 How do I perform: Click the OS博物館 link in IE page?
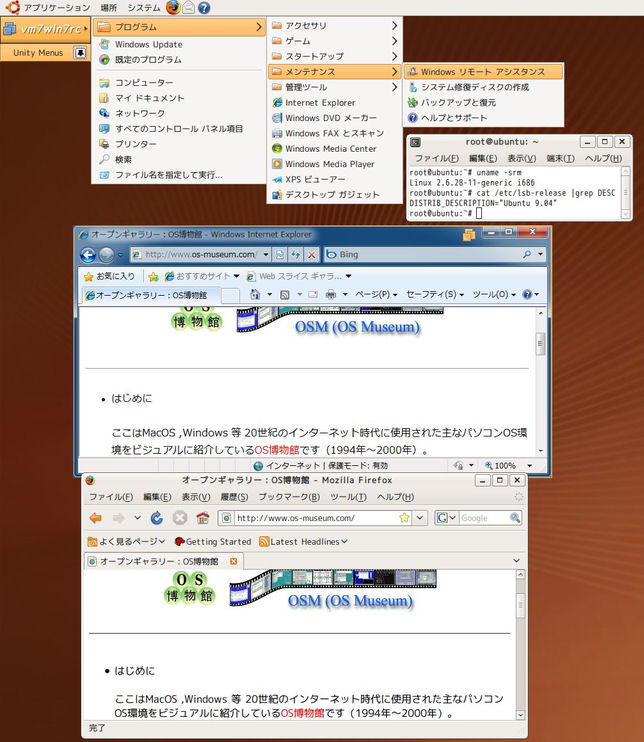pos(277,450)
